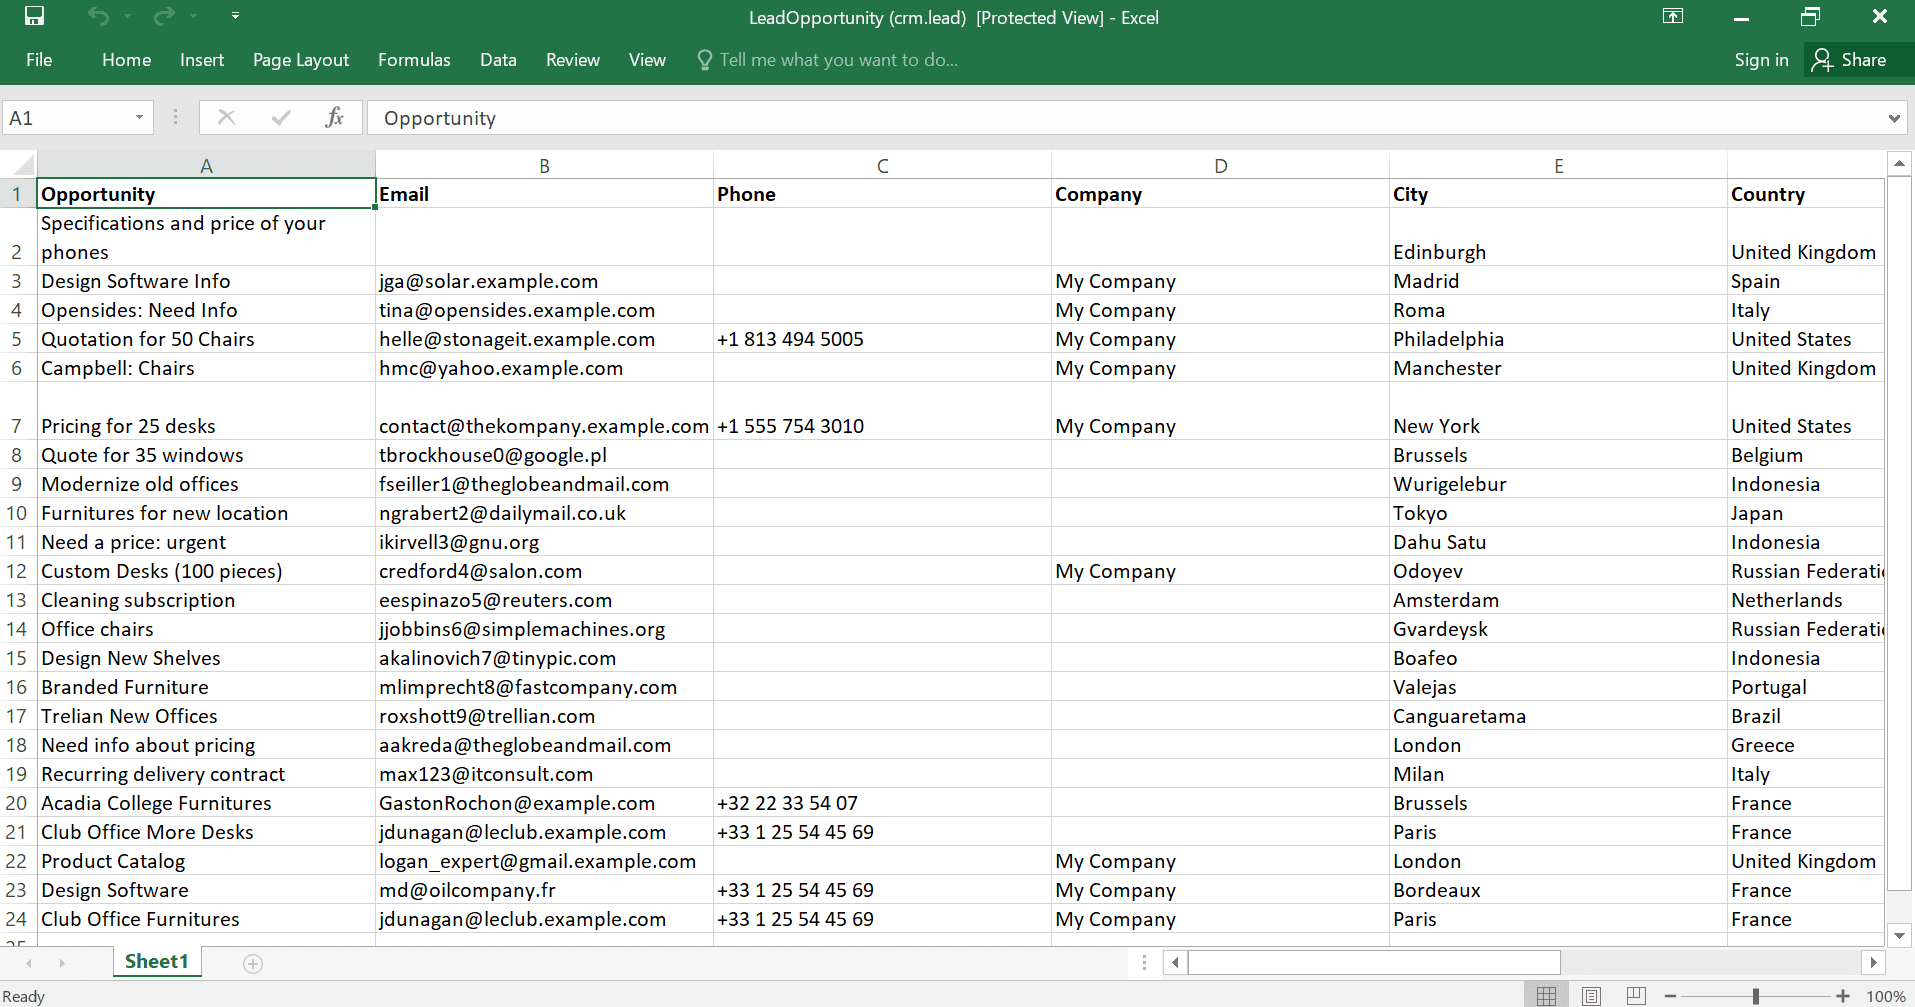
Task: Switch to the Home tab
Action: (126, 60)
